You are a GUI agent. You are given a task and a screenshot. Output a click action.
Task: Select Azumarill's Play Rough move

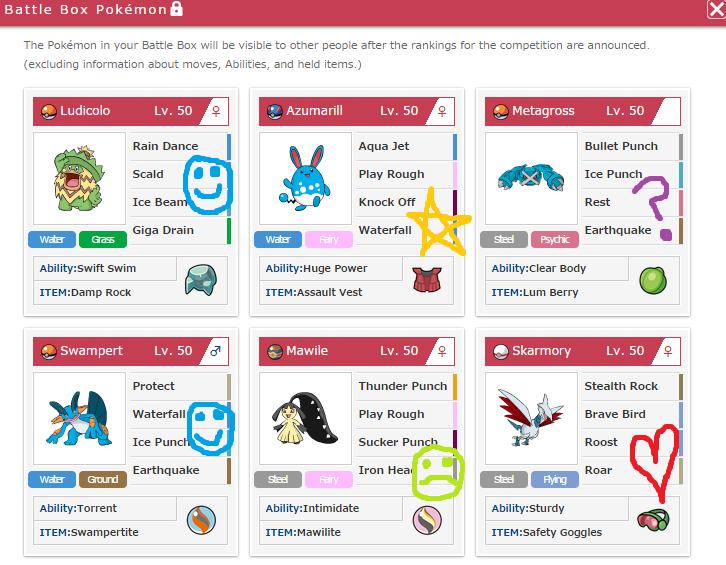(x=406, y=174)
